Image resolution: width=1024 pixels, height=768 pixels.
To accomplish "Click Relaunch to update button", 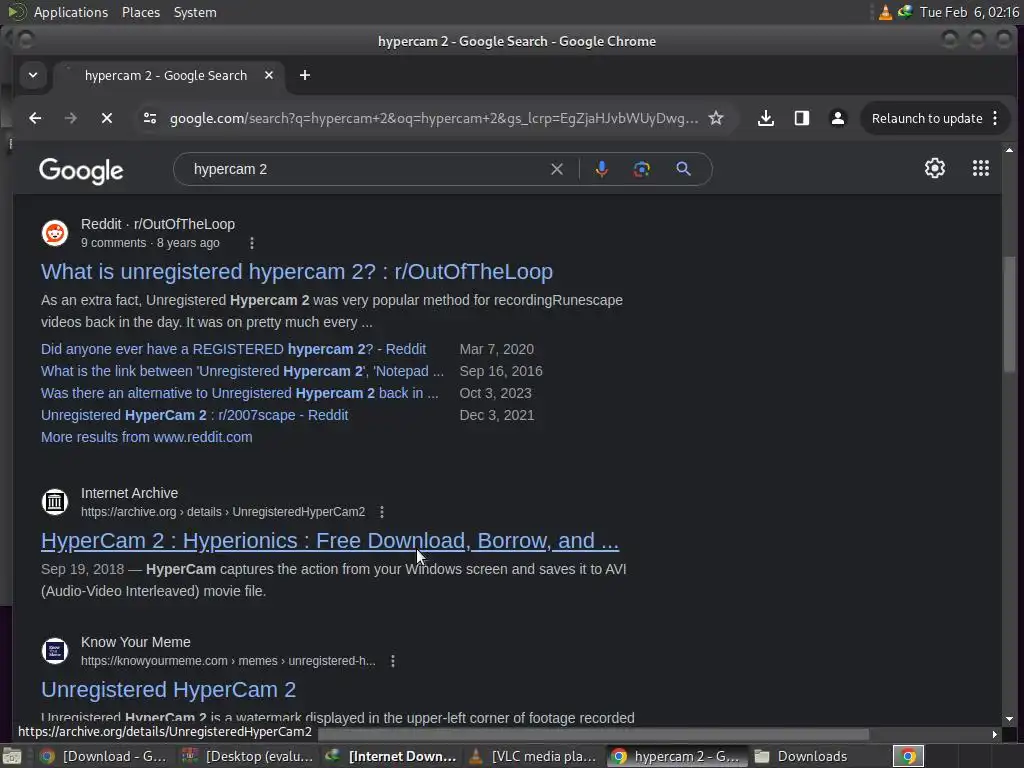I will 927,118.
